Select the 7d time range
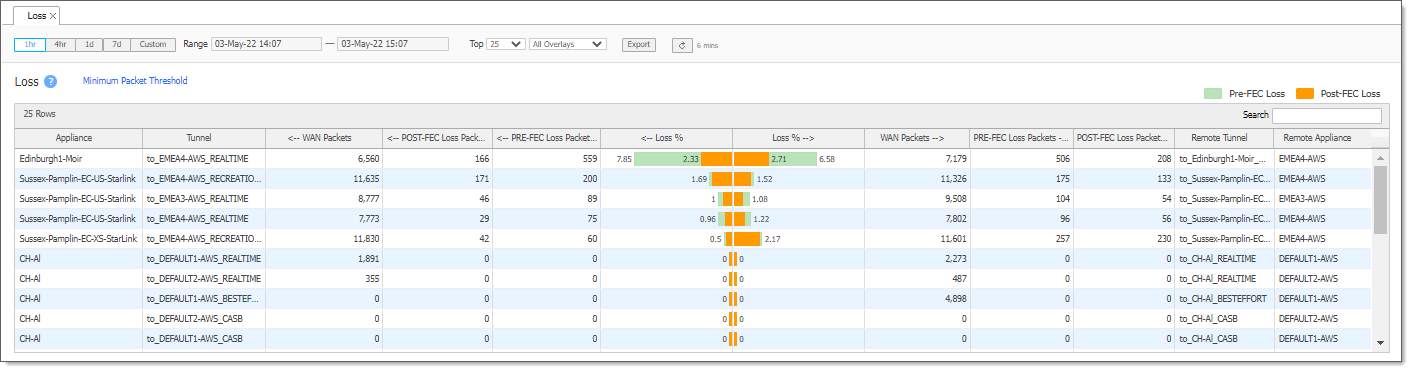This screenshot has height=371, width=1411. coord(117,44)
